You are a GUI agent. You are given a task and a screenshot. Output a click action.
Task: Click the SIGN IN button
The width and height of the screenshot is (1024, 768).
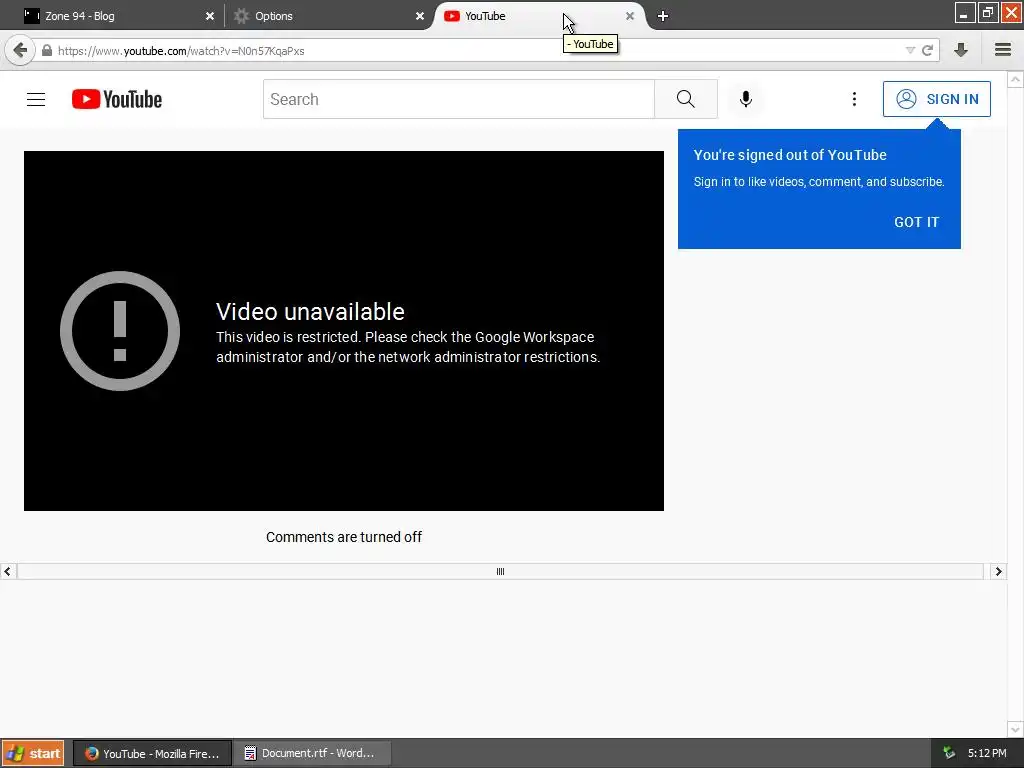(936, 99)
